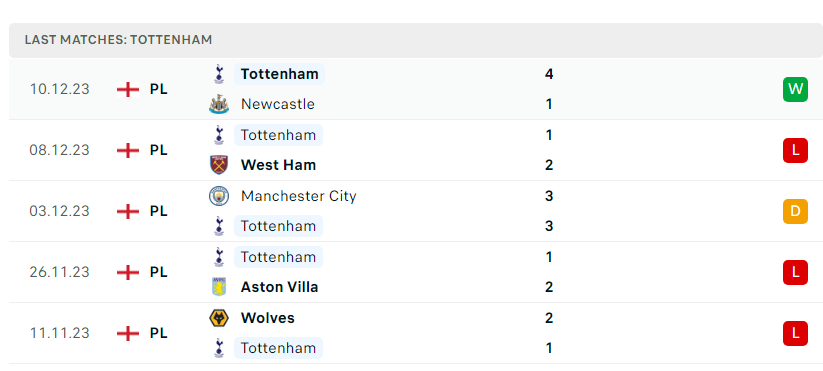Click the orange D draw badge
This screenshot has height=371, width=823.
[795, 211]
